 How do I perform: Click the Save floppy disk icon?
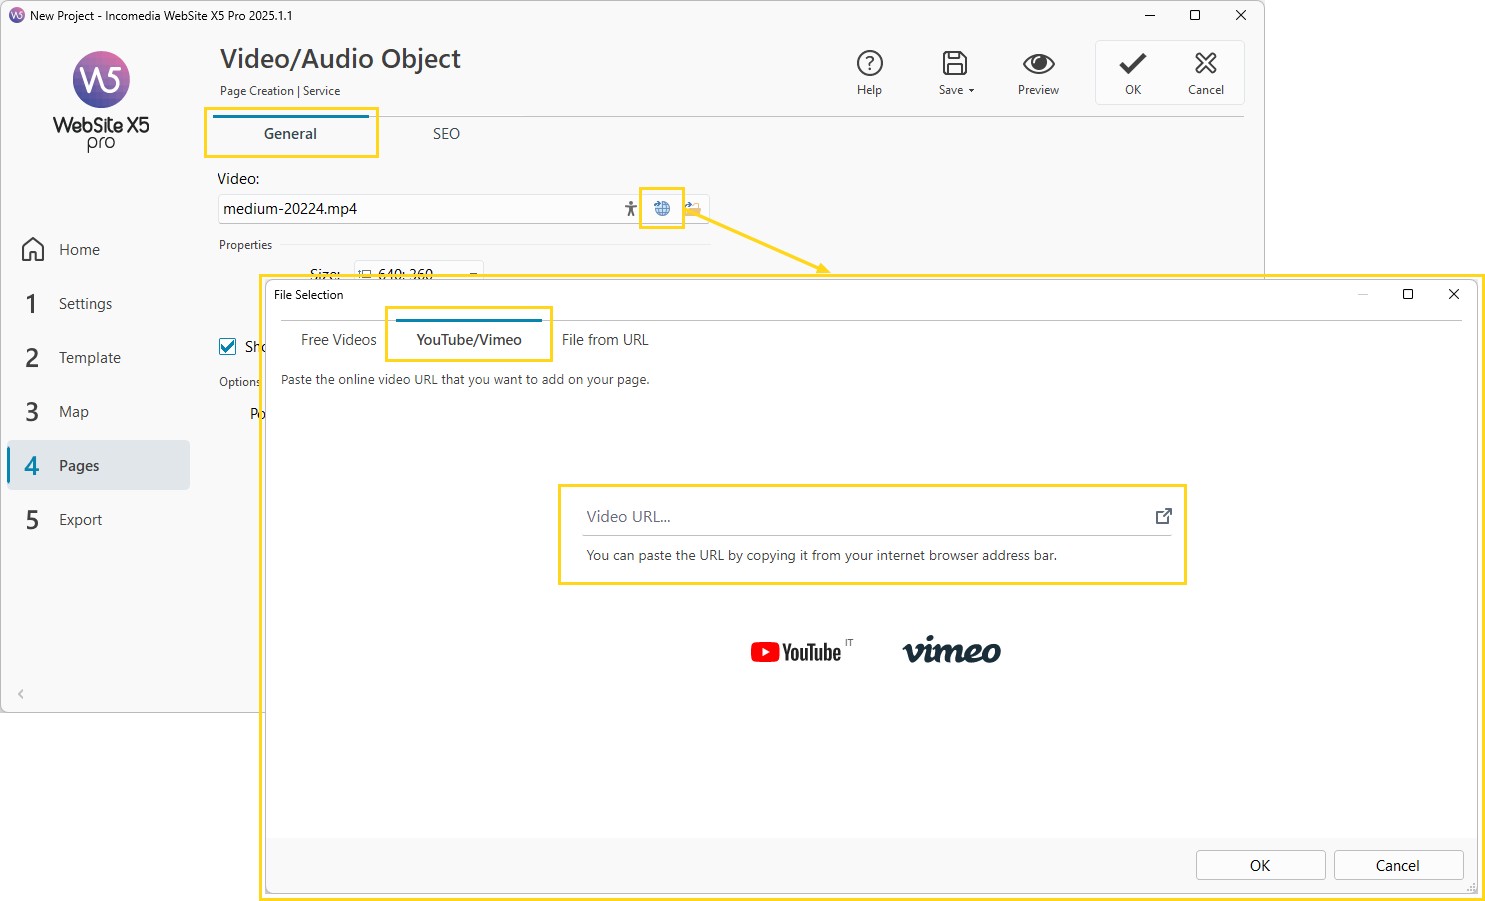(x=954, y=63)
